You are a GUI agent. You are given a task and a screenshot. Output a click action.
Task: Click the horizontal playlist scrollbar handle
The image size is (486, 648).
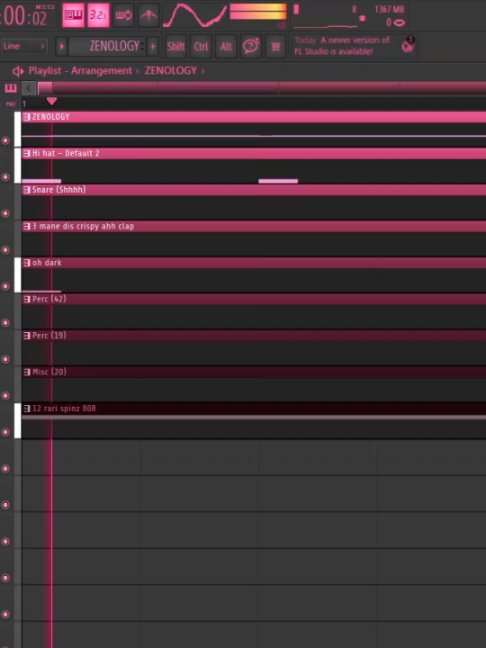tap(45, 88)
